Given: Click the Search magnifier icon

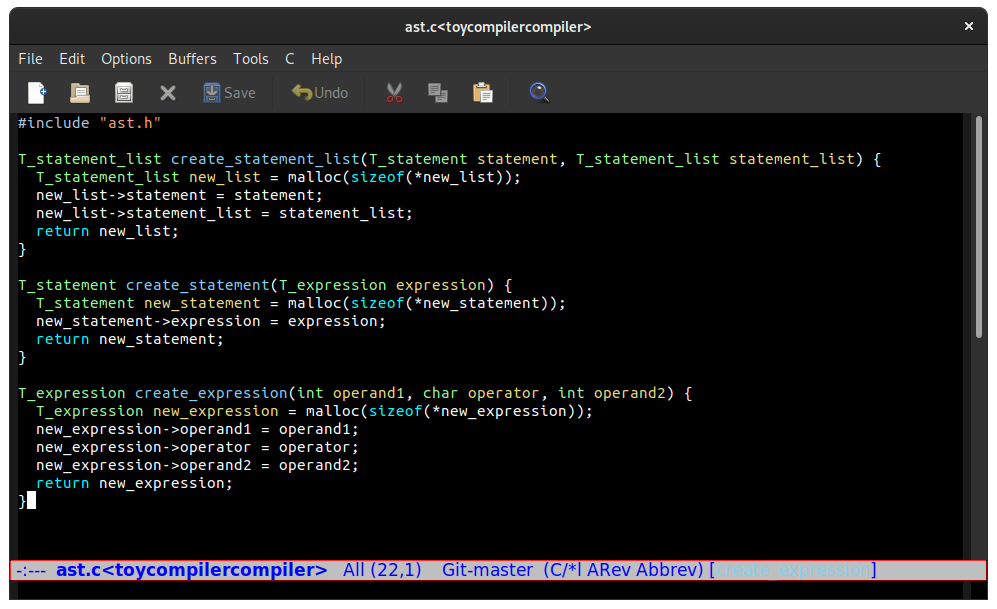Looking at the screenshot, I should [x=539, y=93].
